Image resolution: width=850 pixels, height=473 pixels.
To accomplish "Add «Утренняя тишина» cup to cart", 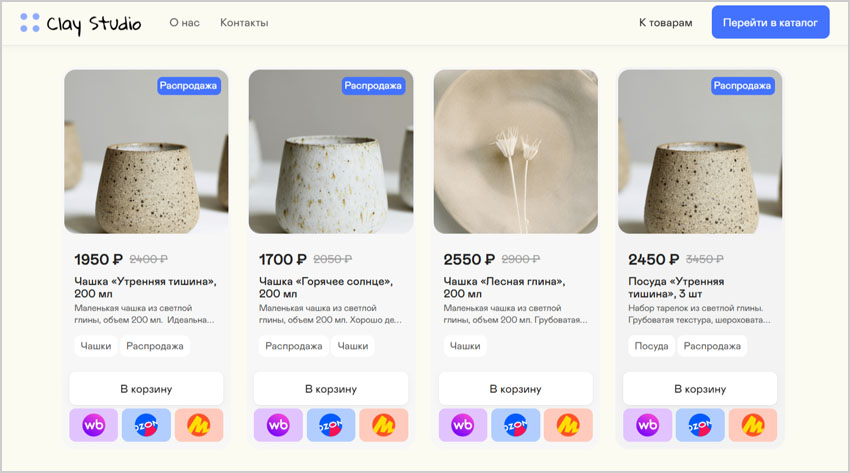I will point(146,388).
